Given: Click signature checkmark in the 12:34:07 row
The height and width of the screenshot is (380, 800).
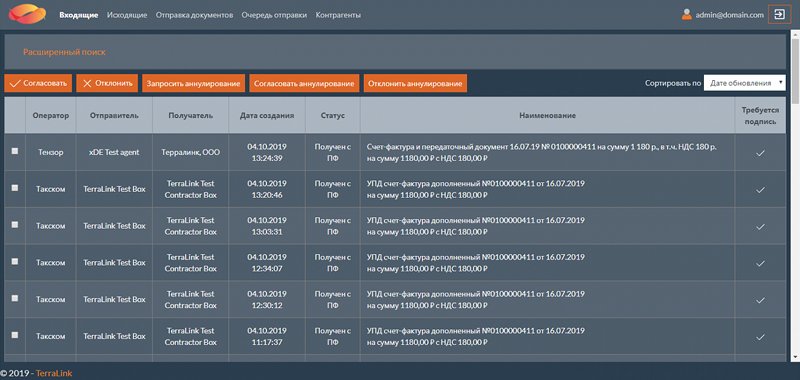Looking at the screenshot, I should 760,263.
